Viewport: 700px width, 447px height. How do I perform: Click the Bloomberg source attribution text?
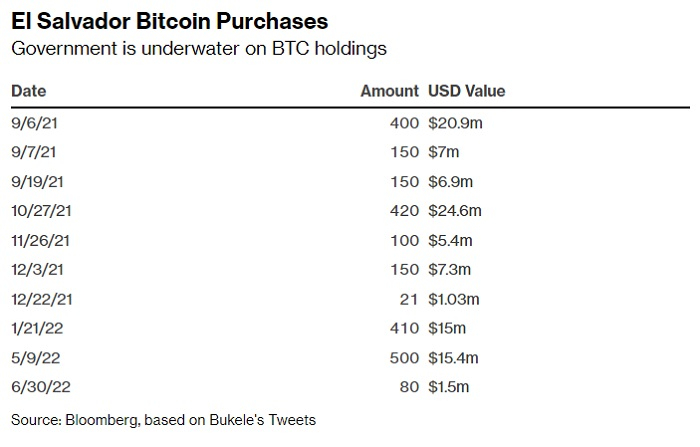(x=163, y=419)
